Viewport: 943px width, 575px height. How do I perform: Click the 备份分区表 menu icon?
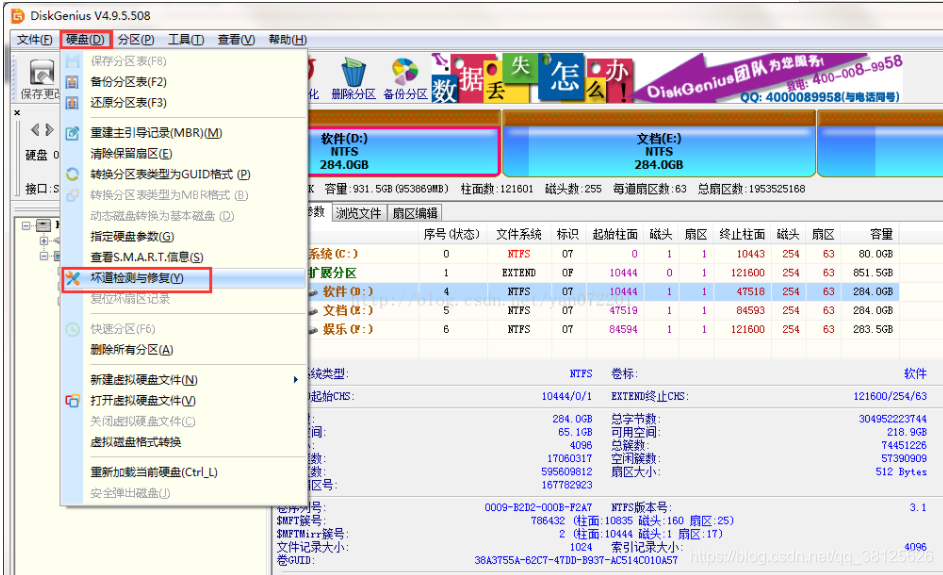(x=72, y=82)
